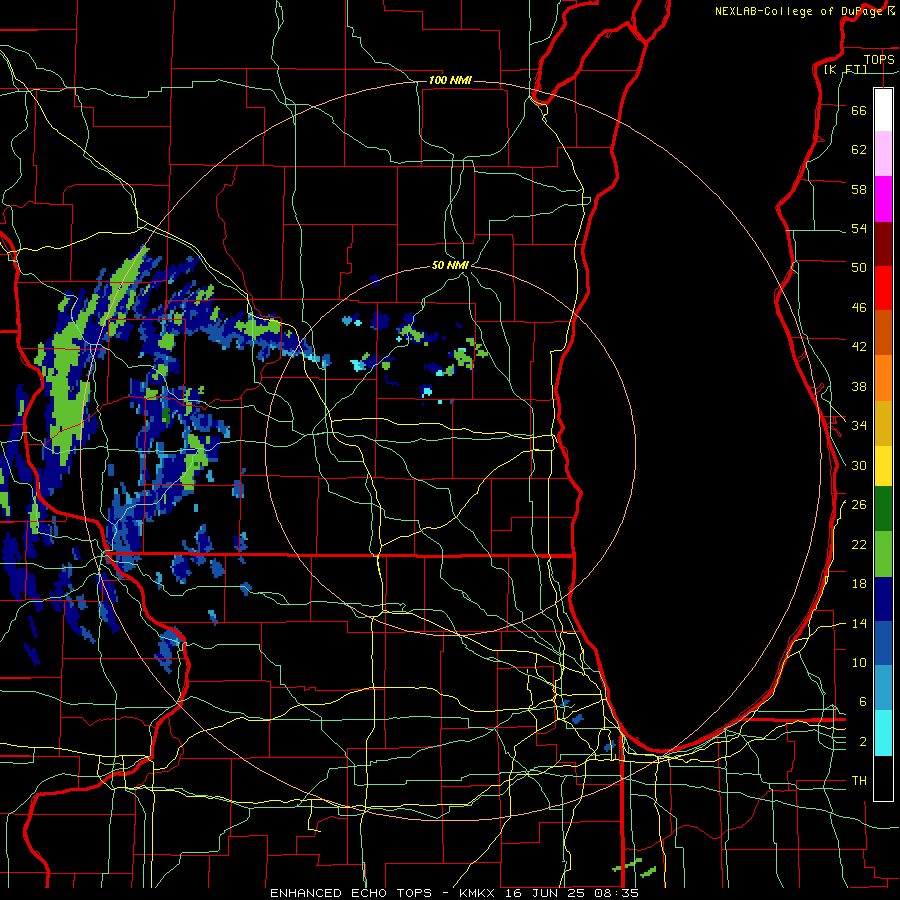Click the 30 legend value
This screenshot has height=900, width=900.
tap(859, 465)
